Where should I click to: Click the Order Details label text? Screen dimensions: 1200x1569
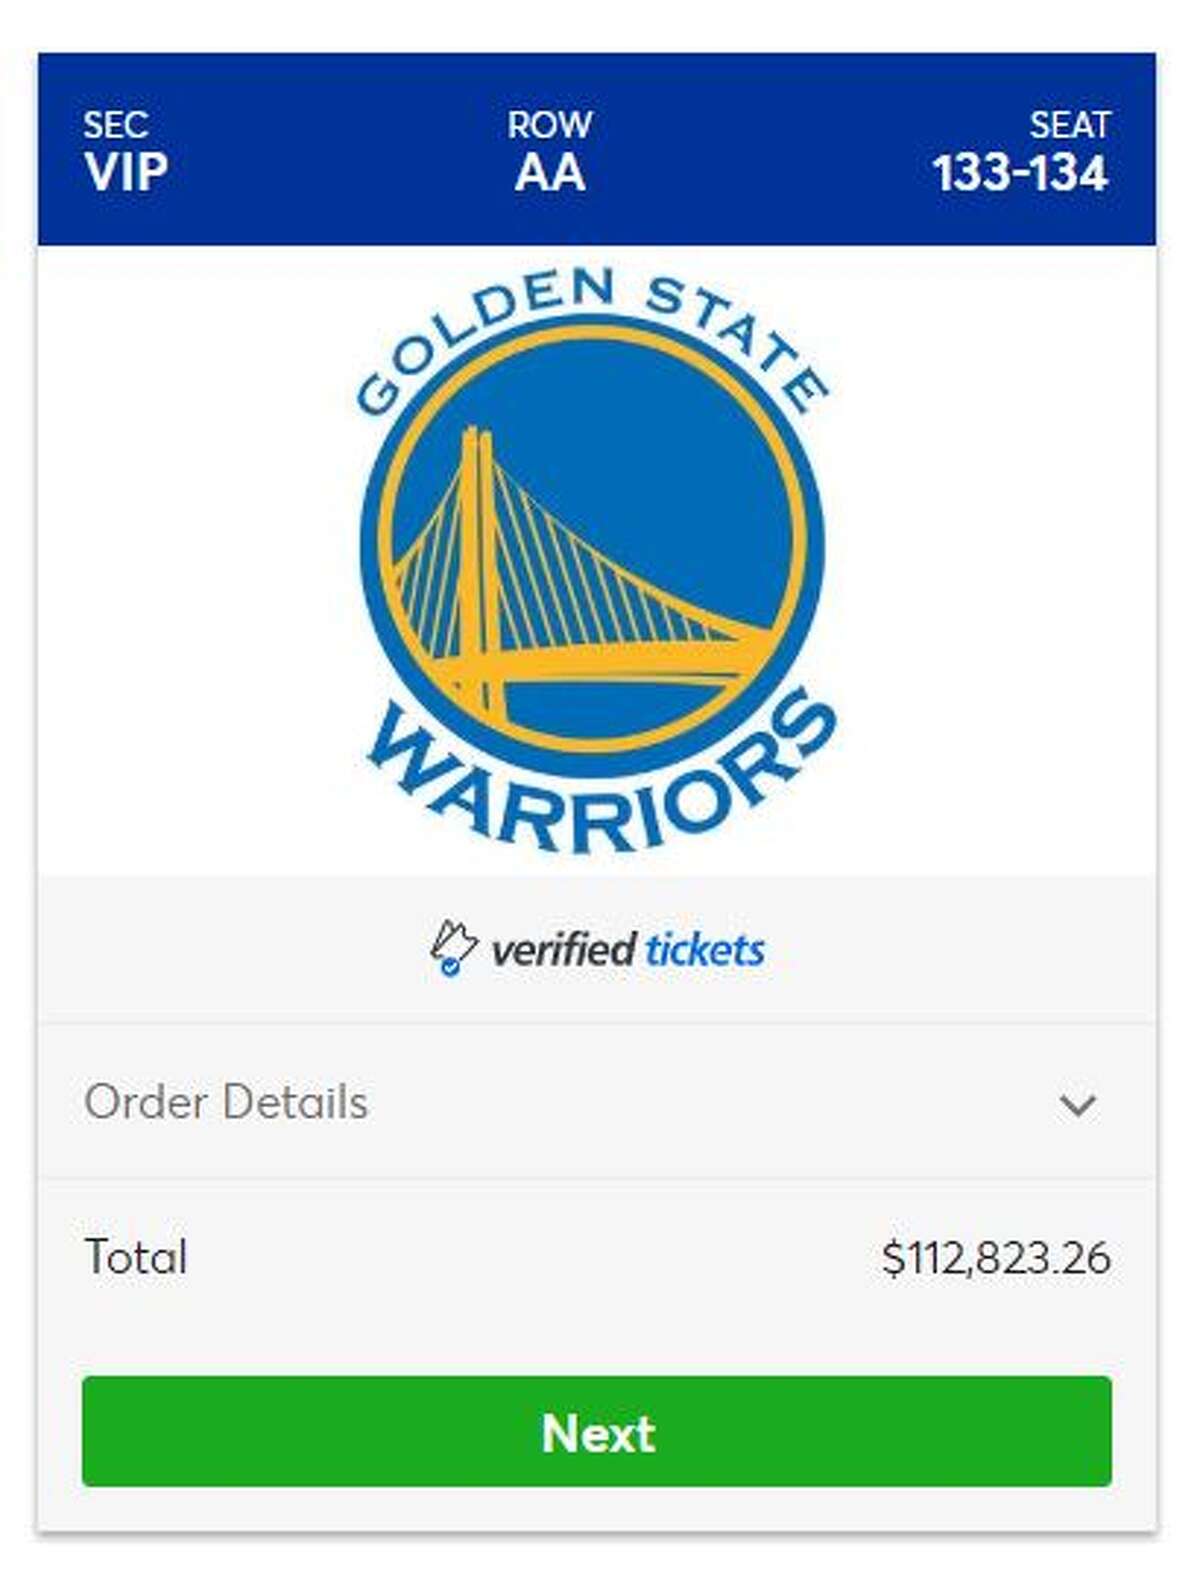pyautogui.click(x=226, y=1102)
